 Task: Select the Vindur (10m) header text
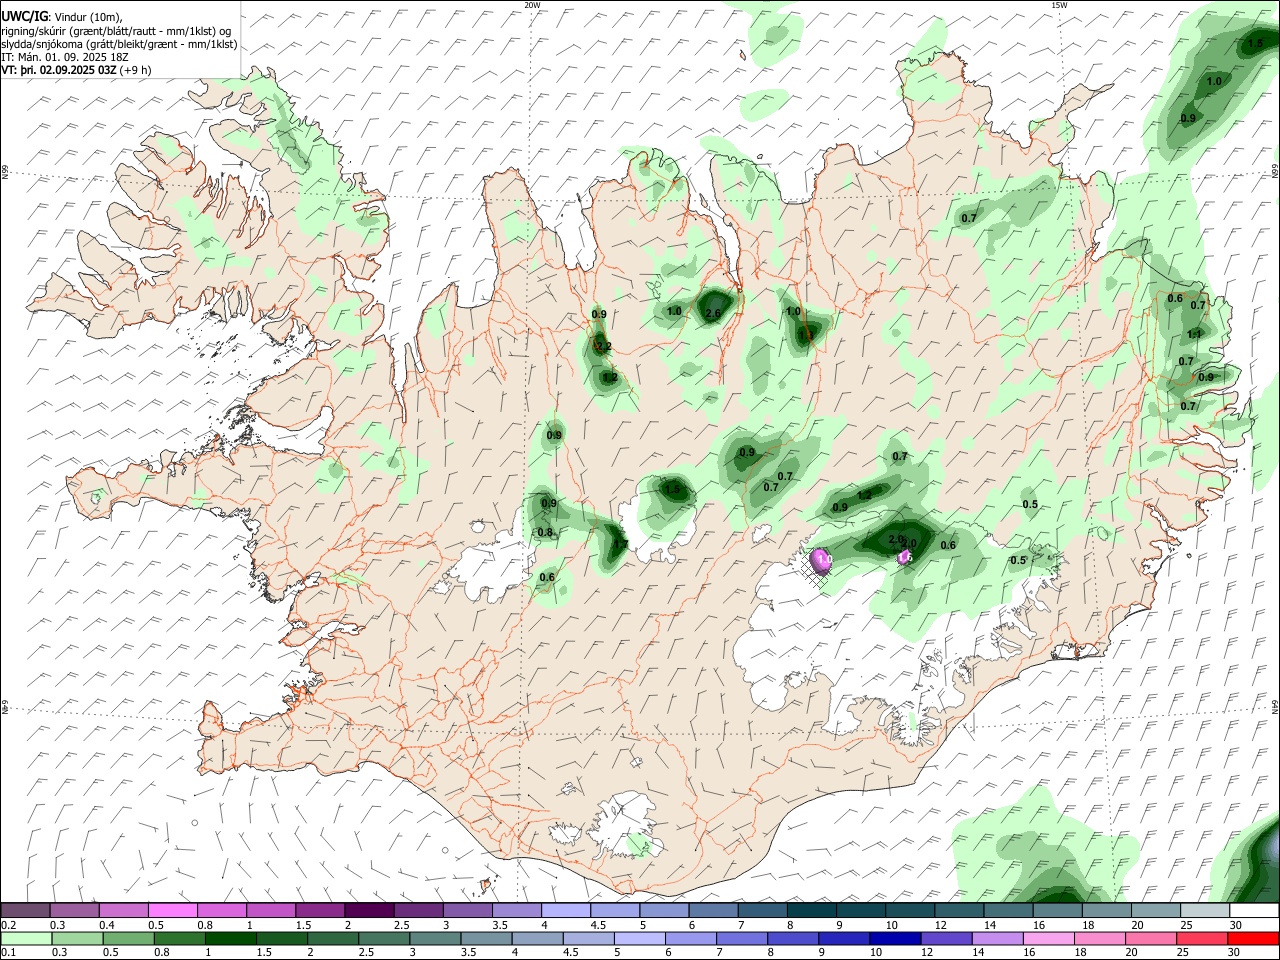86,17
